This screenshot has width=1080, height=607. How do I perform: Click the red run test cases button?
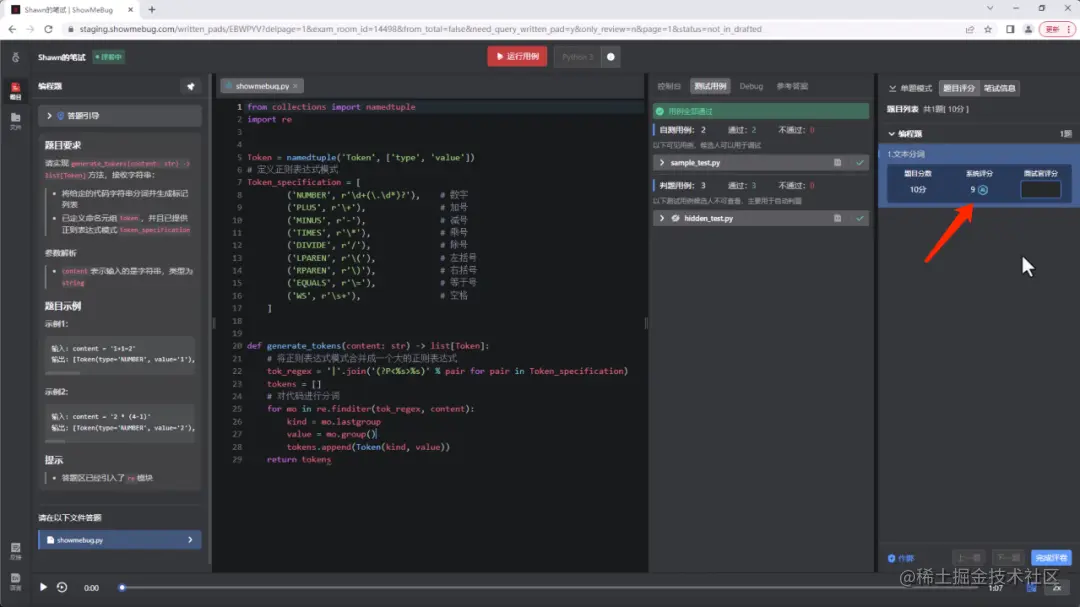(517, 56)
